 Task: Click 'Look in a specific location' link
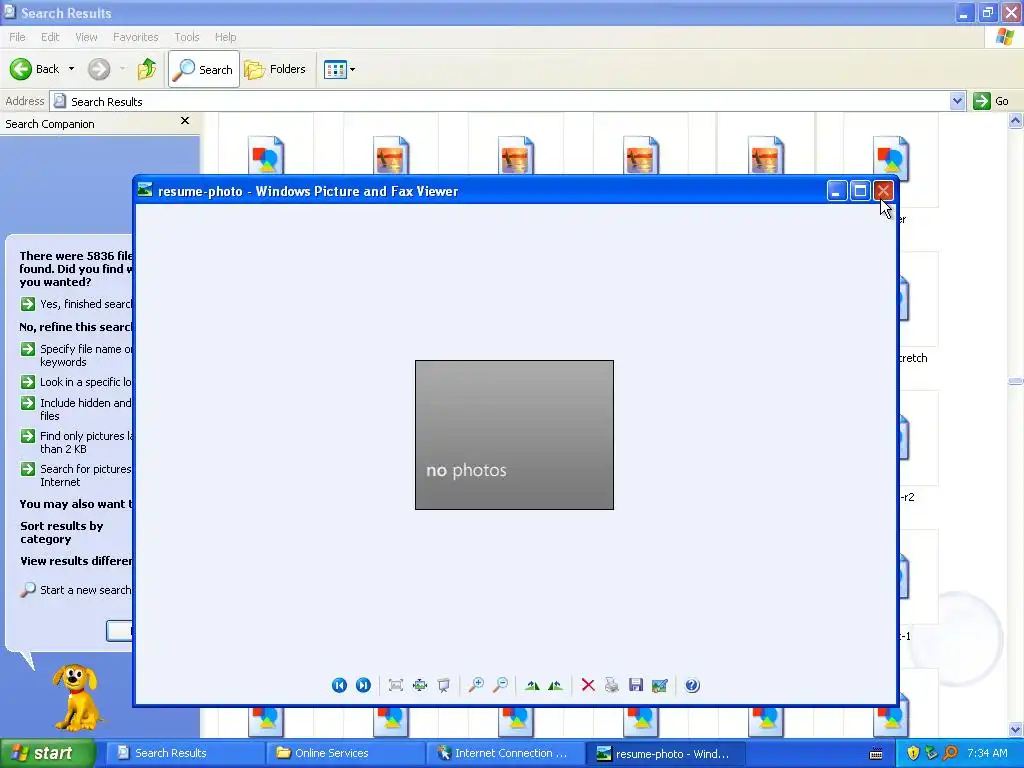click(x=76, y=382)
